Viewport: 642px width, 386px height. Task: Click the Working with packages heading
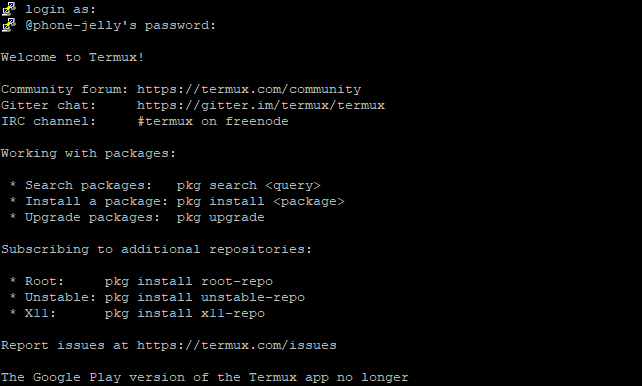pos(88,153)
